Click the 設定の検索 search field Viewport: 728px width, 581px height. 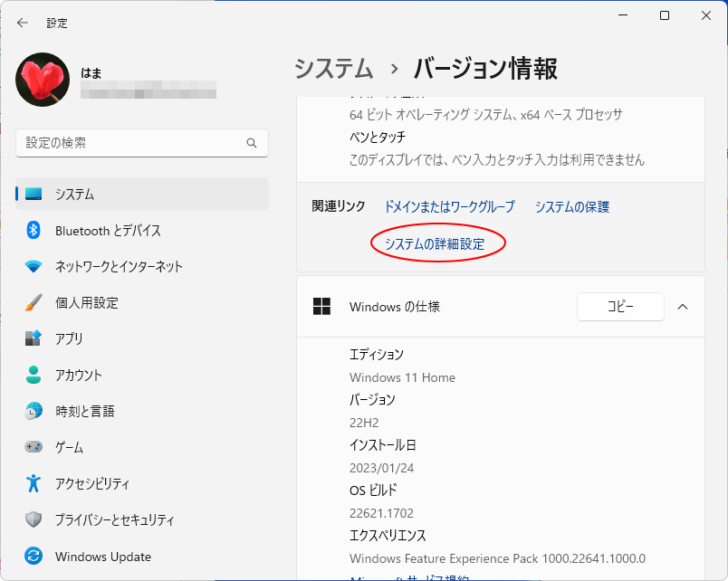pos(142,143)
